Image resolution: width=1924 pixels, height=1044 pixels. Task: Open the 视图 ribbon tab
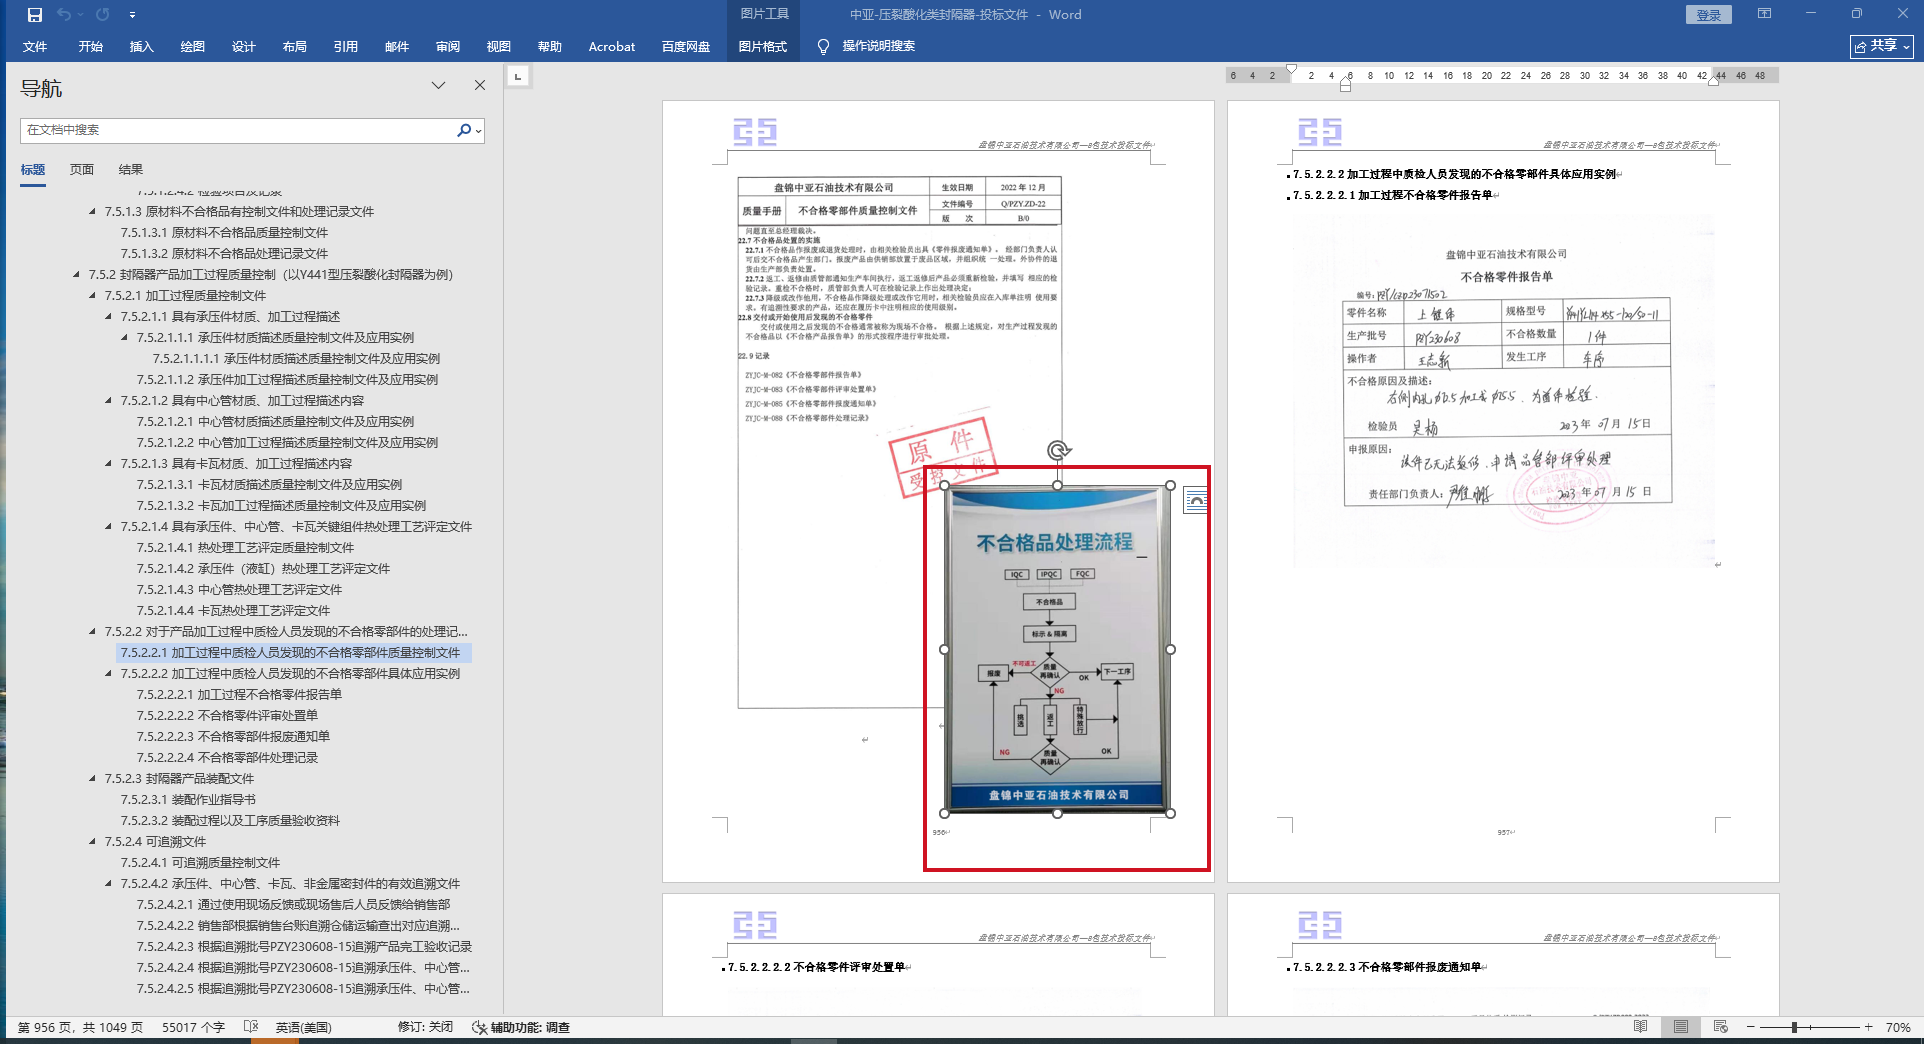coord(499,46)
